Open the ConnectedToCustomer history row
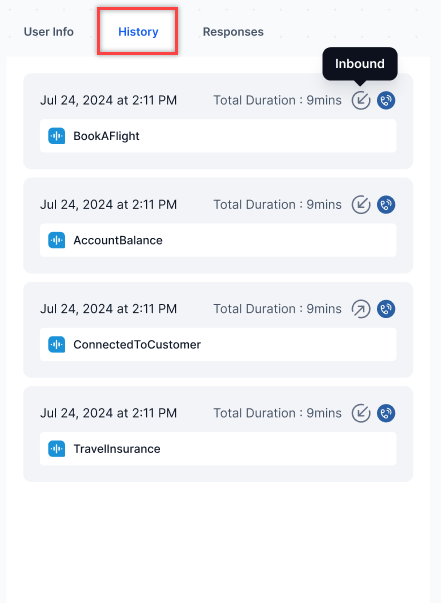Screen dimensions: 441x603 click(x=218, y=345)
